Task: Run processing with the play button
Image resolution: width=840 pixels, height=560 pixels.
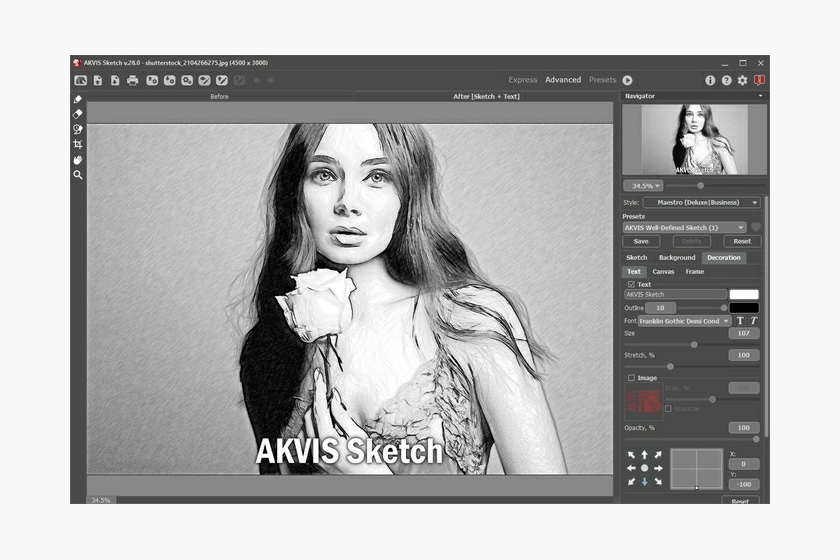Action: click(x=627, y=80)
